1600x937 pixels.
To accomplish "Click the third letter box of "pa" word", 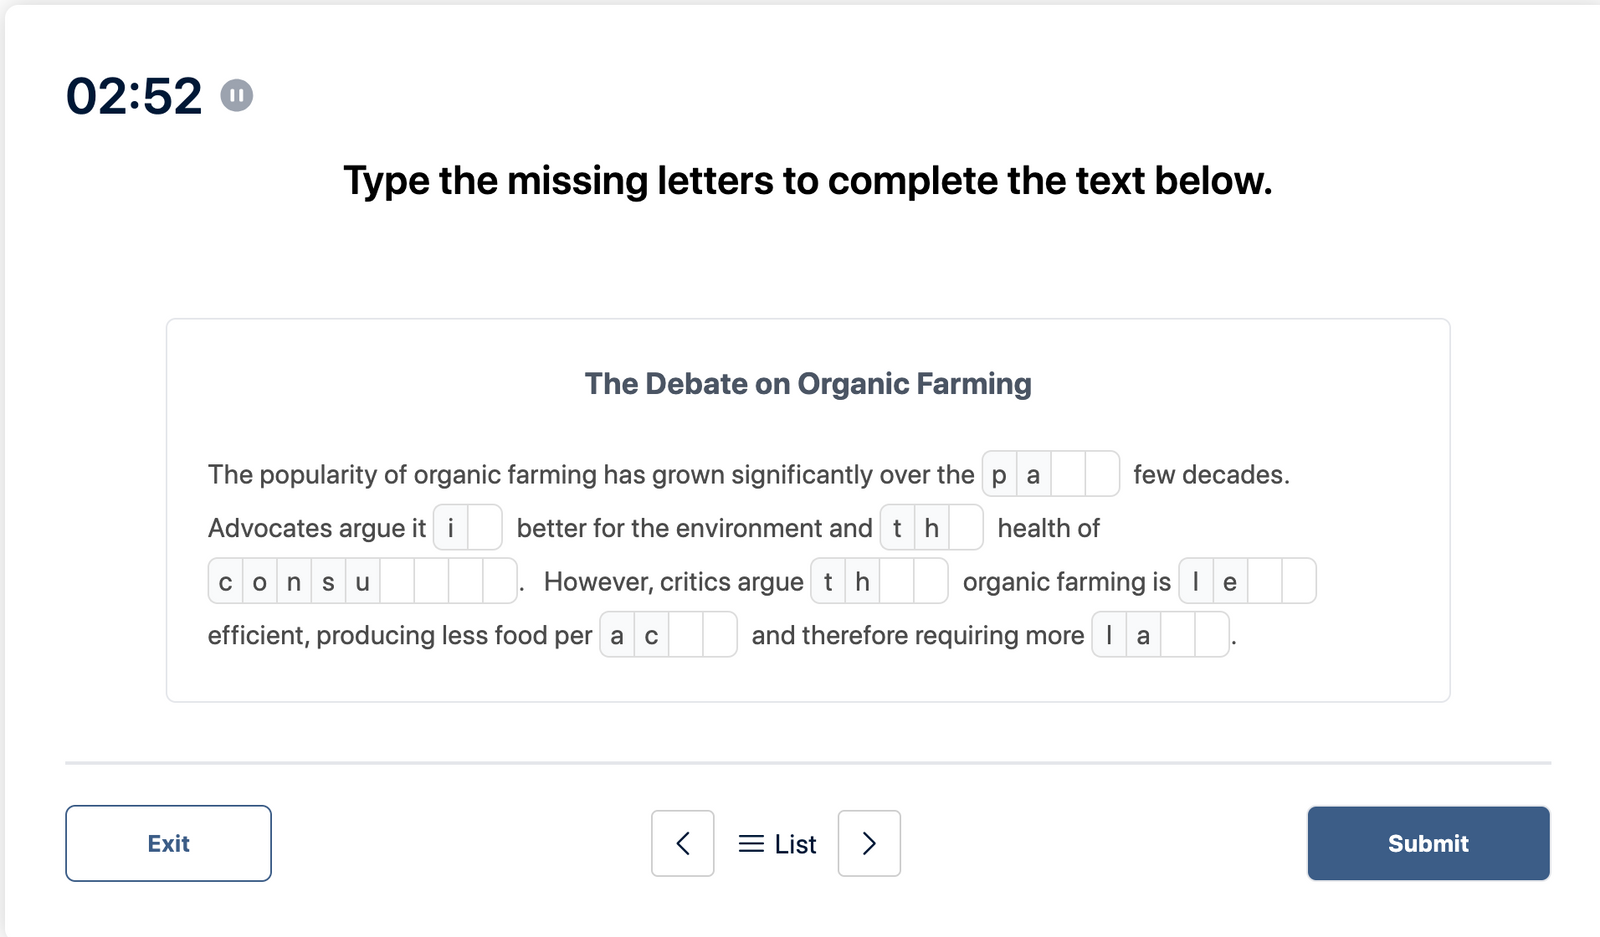I will (x=1068, y=474).
